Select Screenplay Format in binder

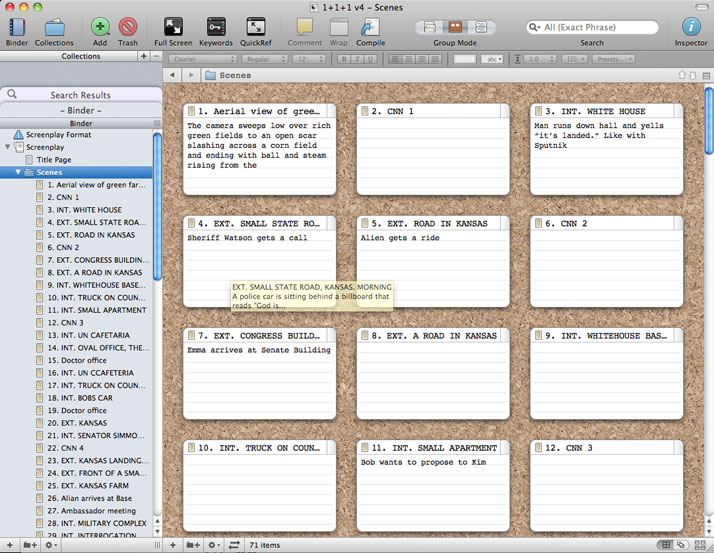coord(58,135)
